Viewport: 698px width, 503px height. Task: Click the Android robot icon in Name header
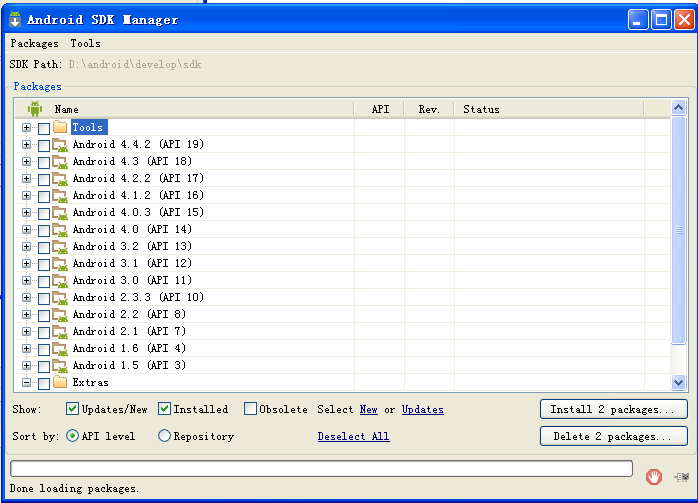pos(35,109)
